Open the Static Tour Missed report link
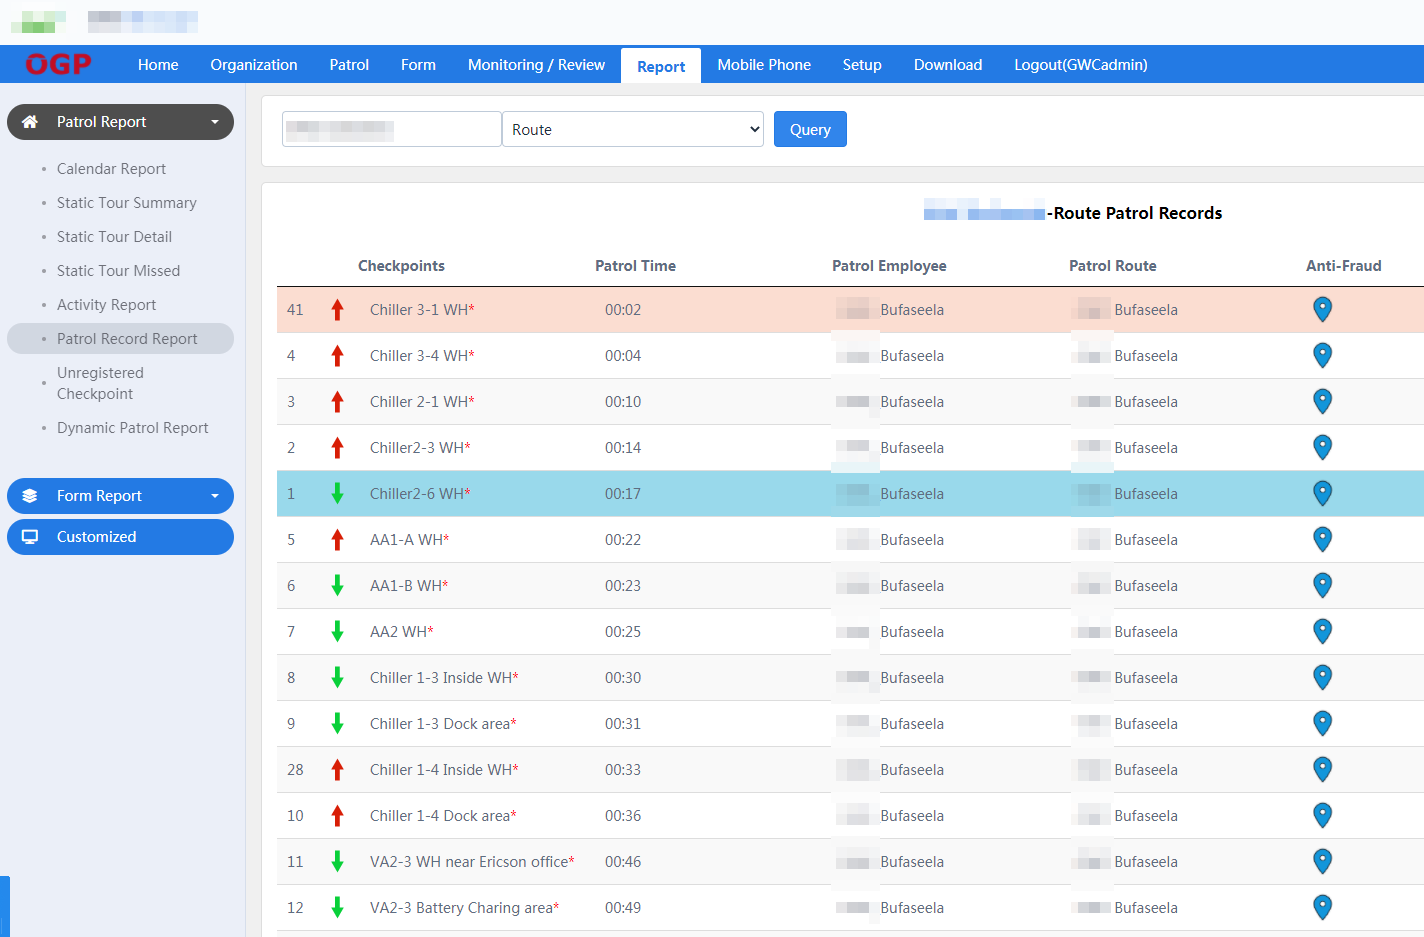 coord(118,271)
